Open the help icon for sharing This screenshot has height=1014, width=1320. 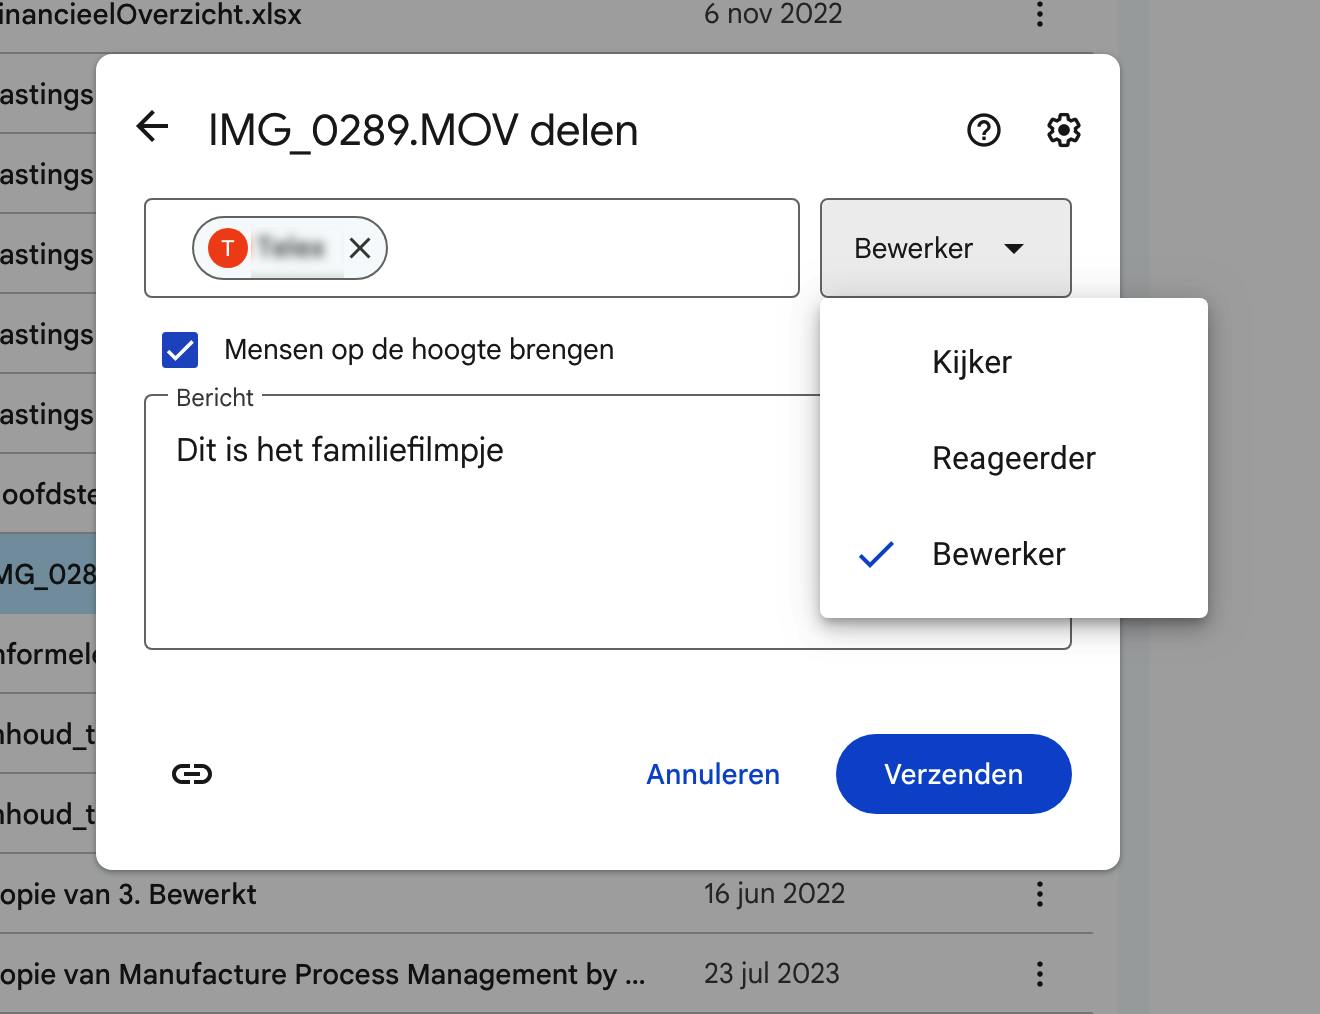(983, 130)
